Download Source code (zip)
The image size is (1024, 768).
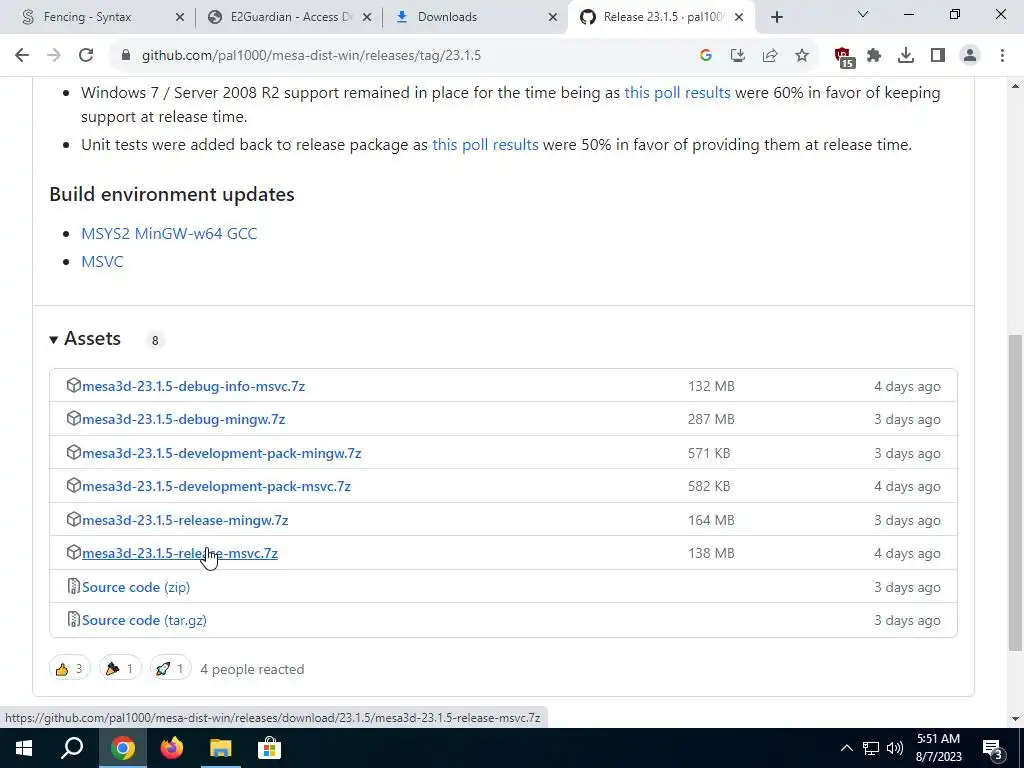pyautogui.click(x=136, y=587)
